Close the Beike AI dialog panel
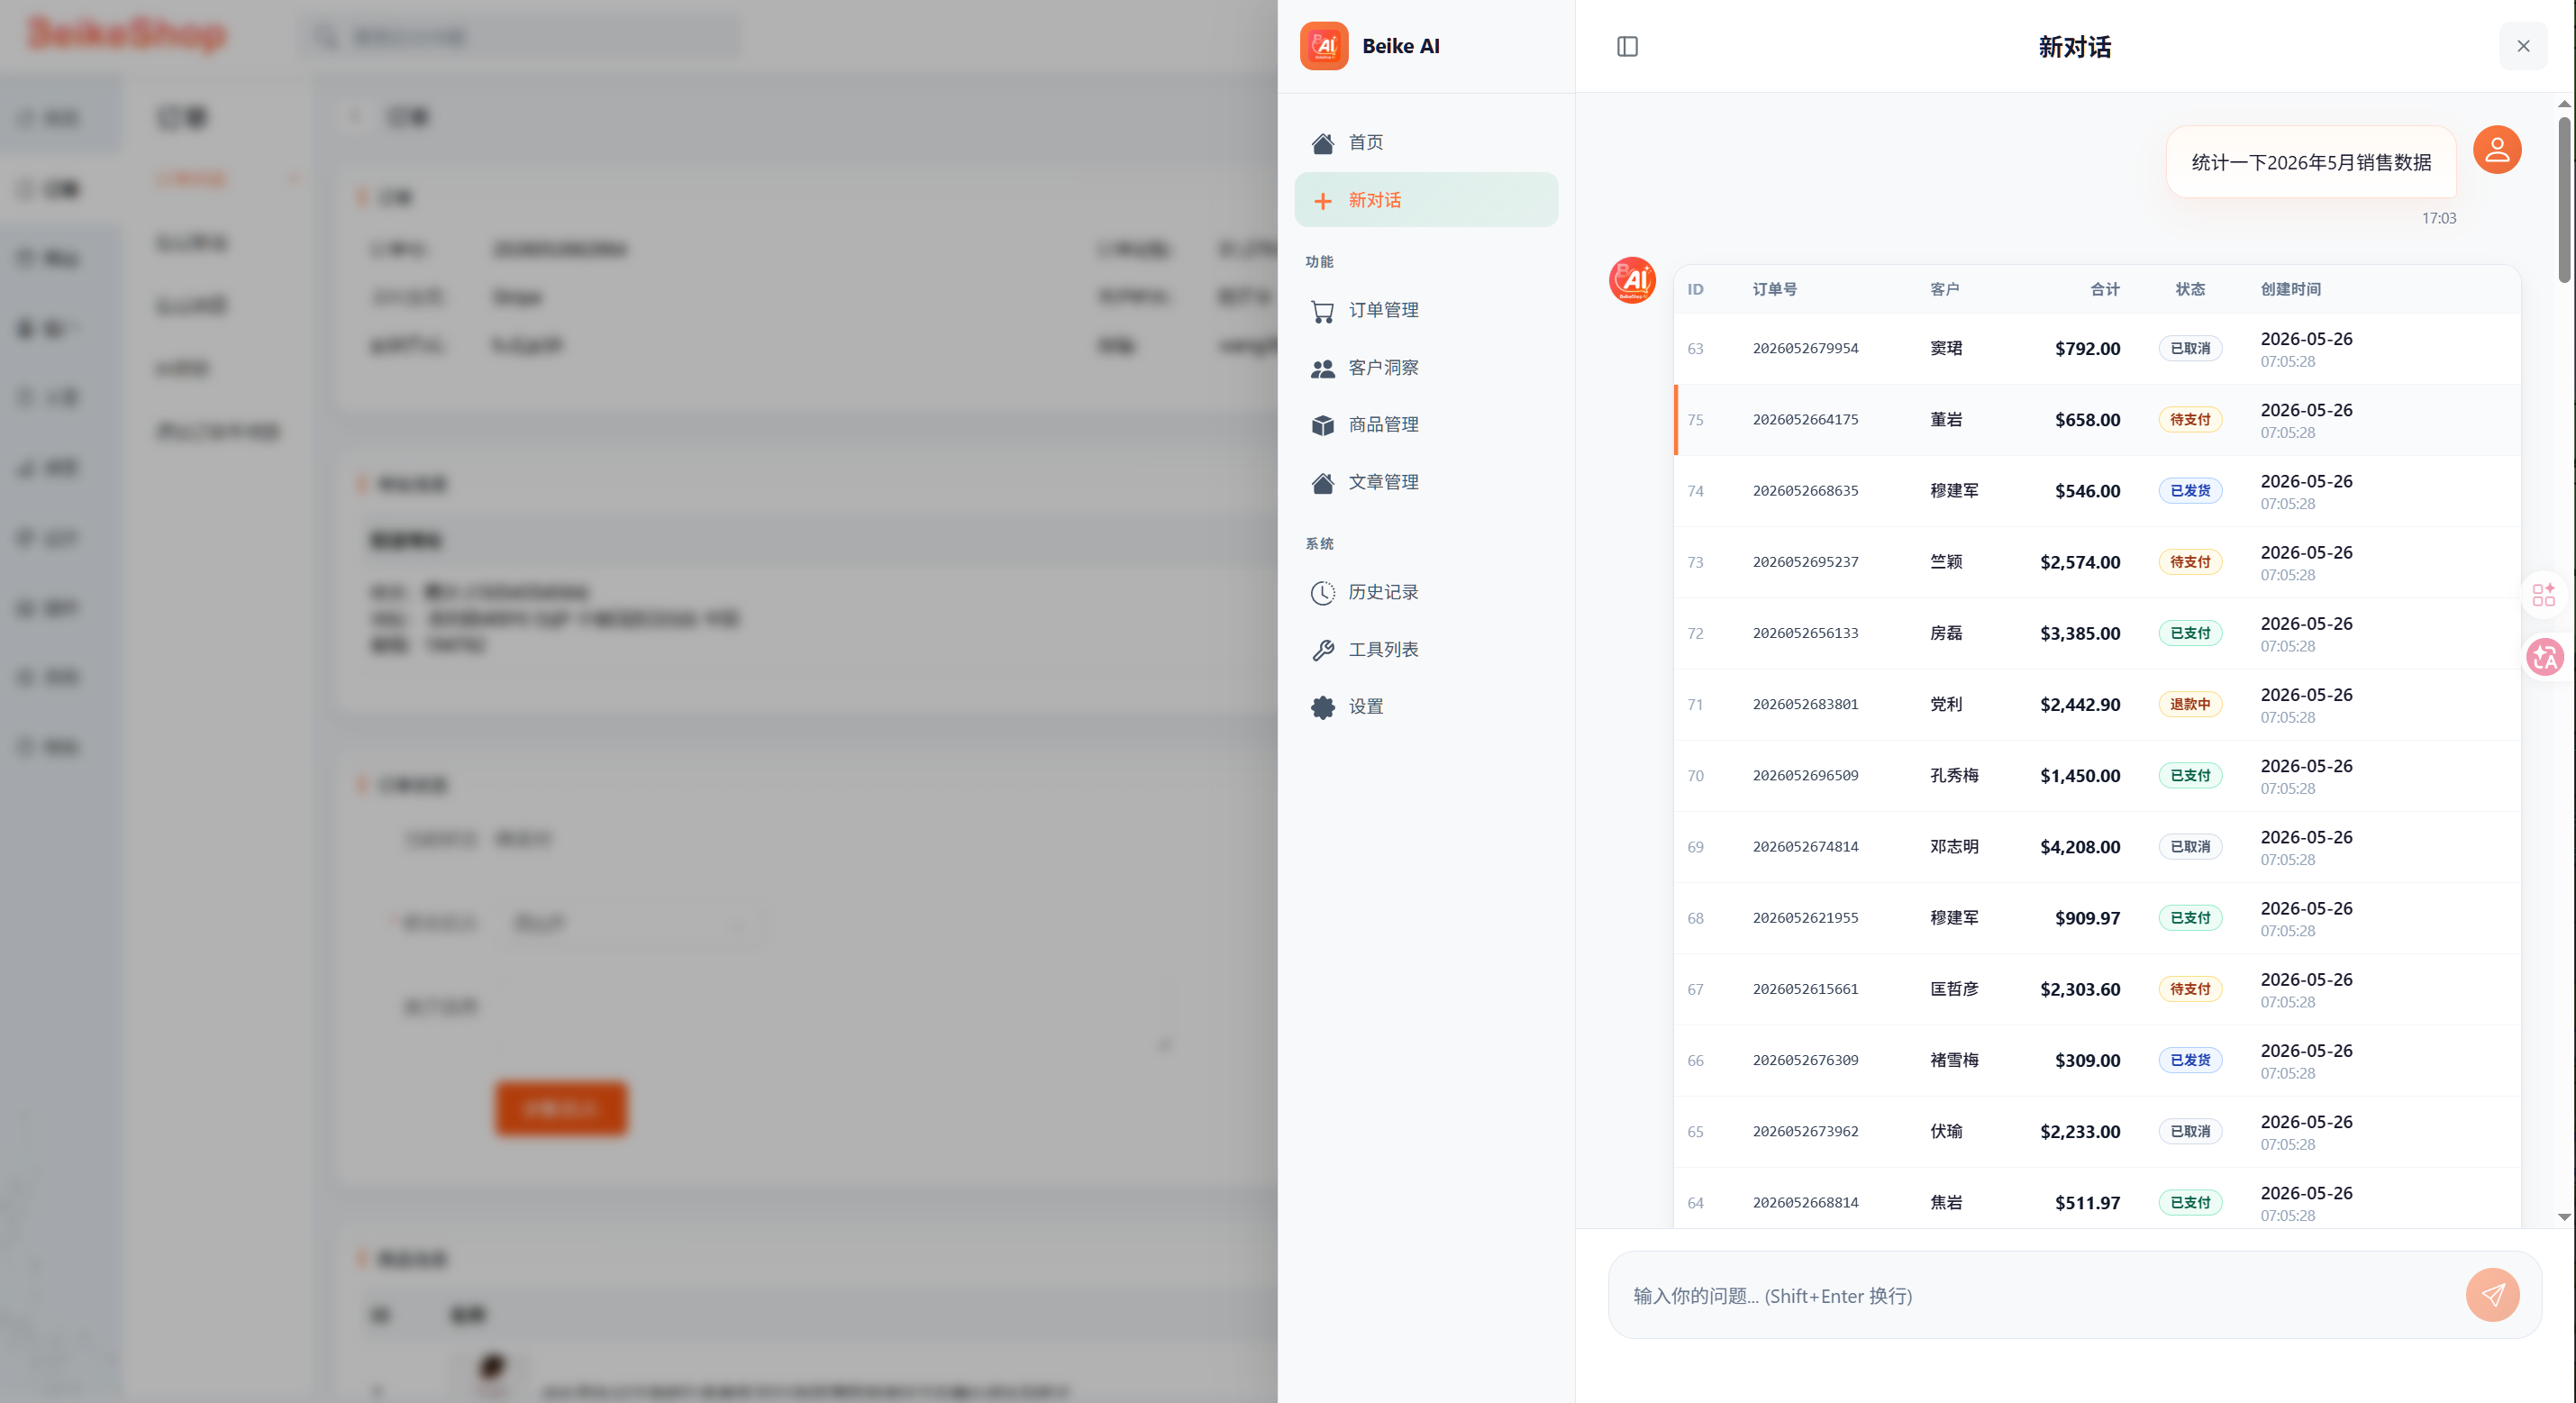The image size is (2576, 1403). 2523,46
